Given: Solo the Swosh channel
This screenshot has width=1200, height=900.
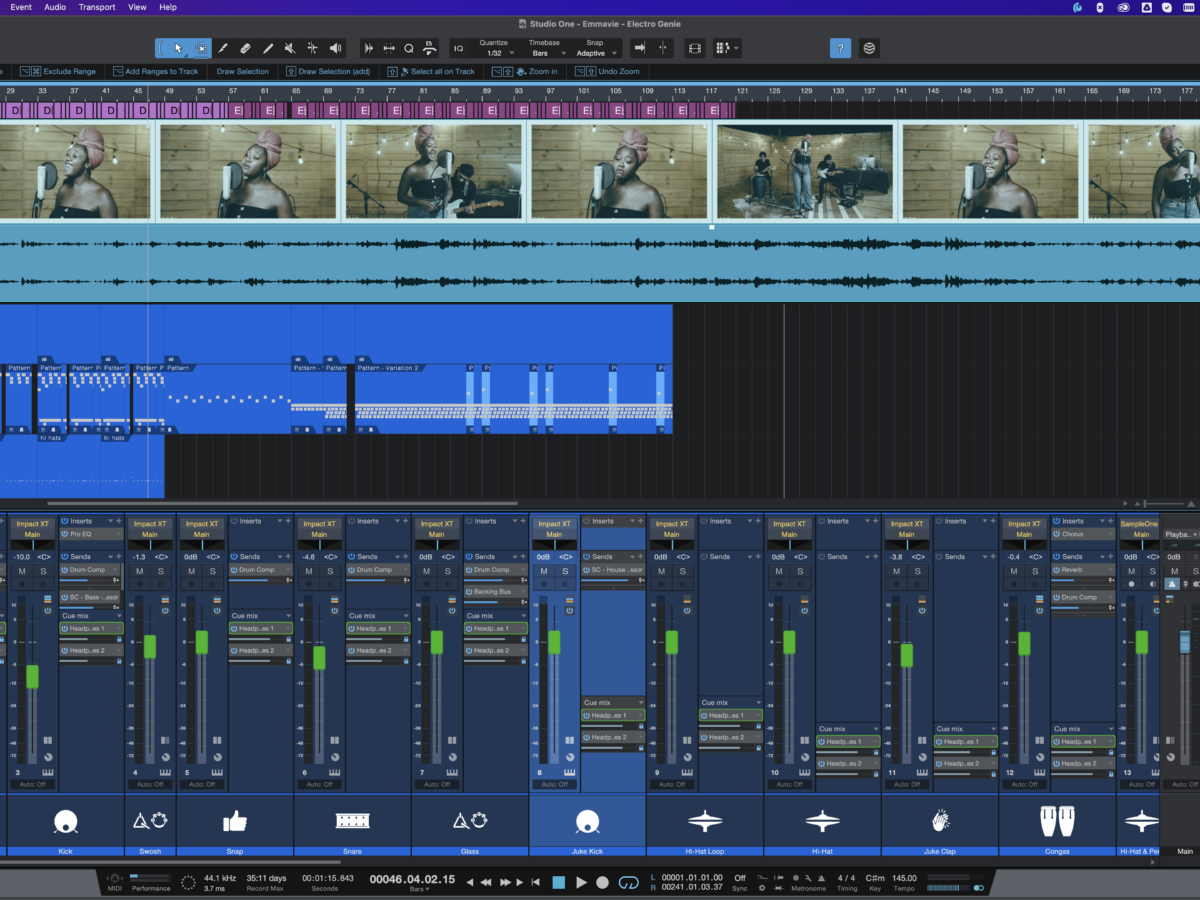Looking at the screenshot, I should click(x=162, y=571).
